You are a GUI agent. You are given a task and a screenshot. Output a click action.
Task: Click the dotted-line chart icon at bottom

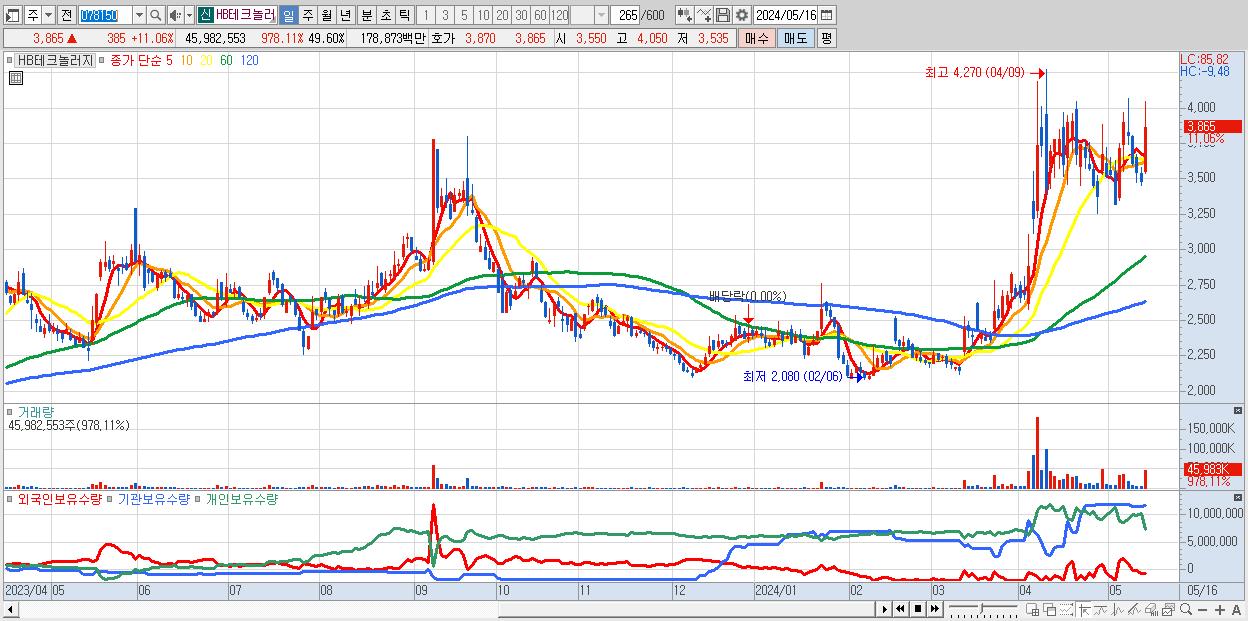pyautogui.click(x=1067, y=609)
